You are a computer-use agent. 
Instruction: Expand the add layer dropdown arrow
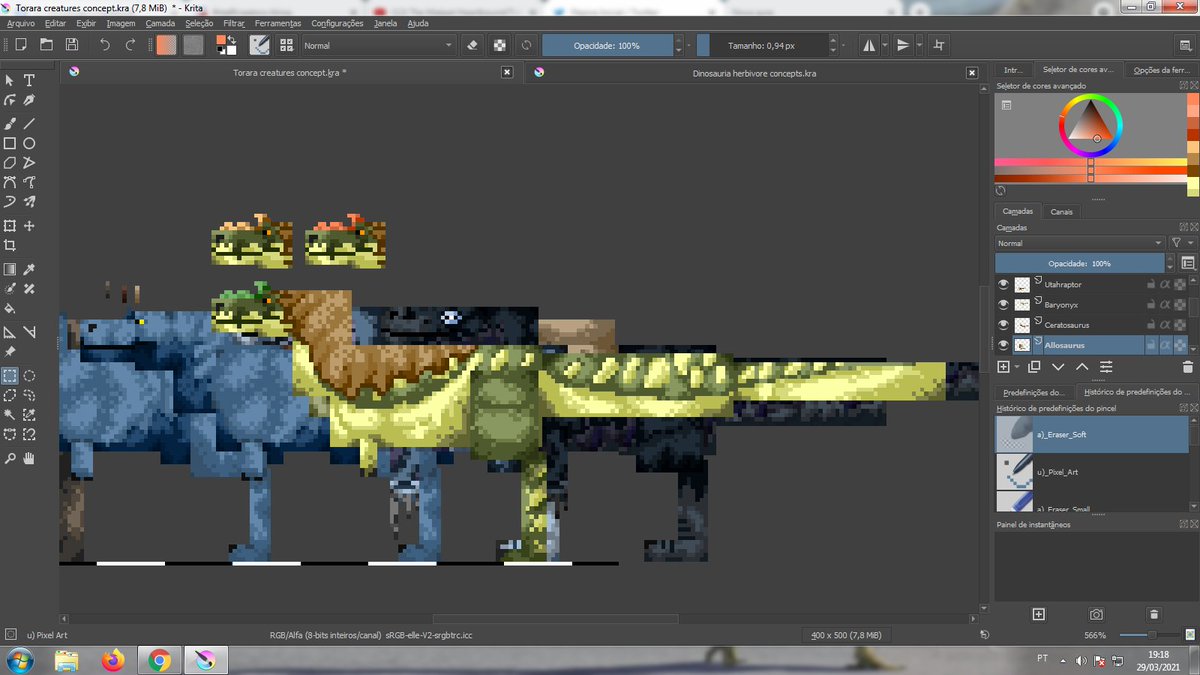[1018, 367]
